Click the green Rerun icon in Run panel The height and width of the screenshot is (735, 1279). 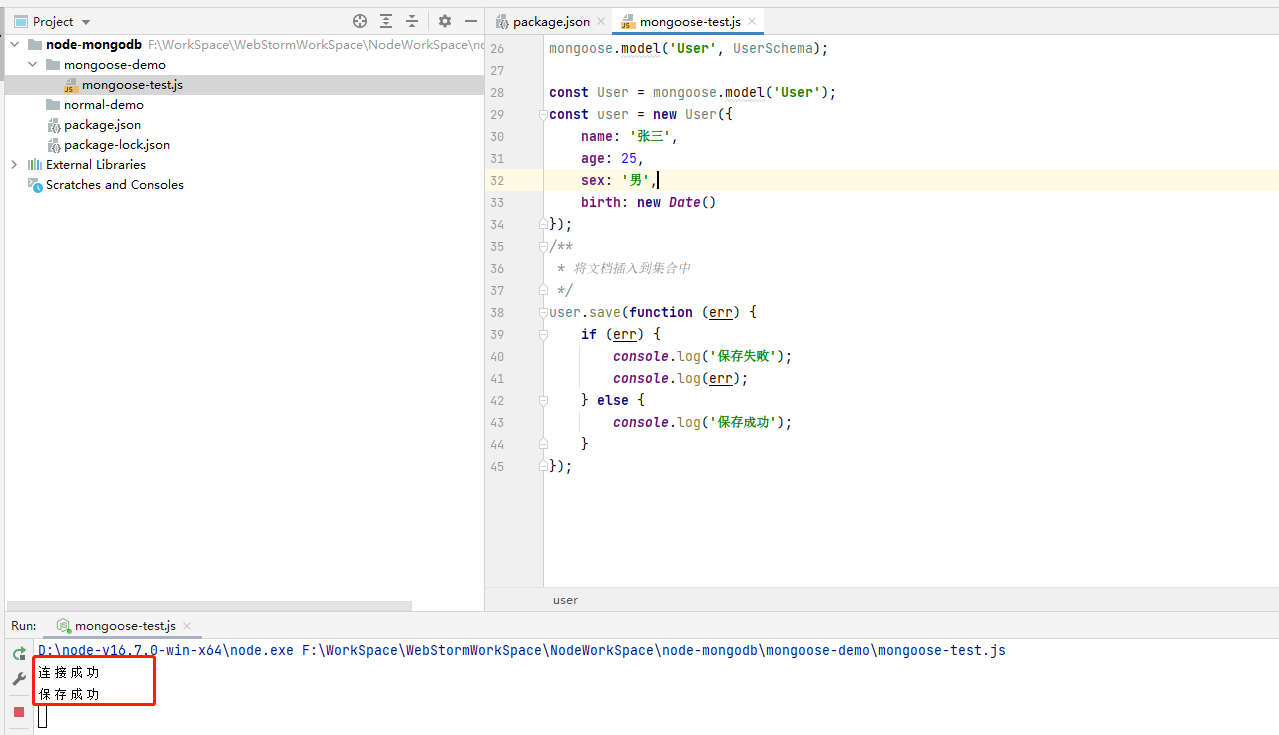[19, 654]
